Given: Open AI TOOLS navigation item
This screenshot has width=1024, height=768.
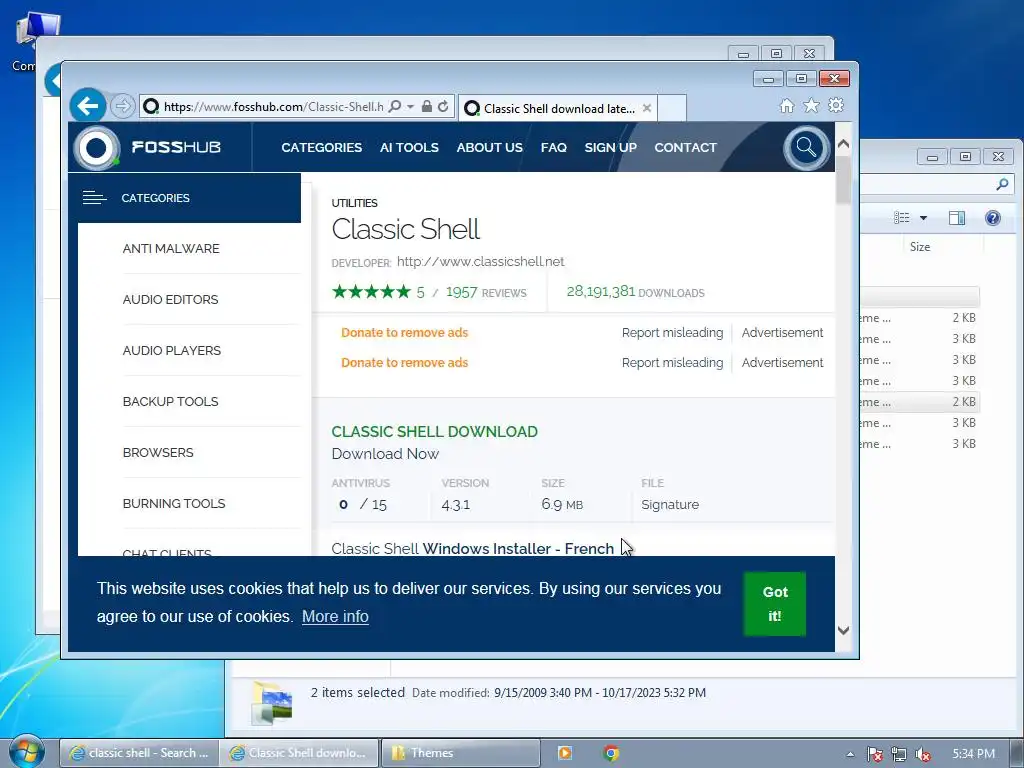Looking at the screenshot, I should click(x=409, y=148).
